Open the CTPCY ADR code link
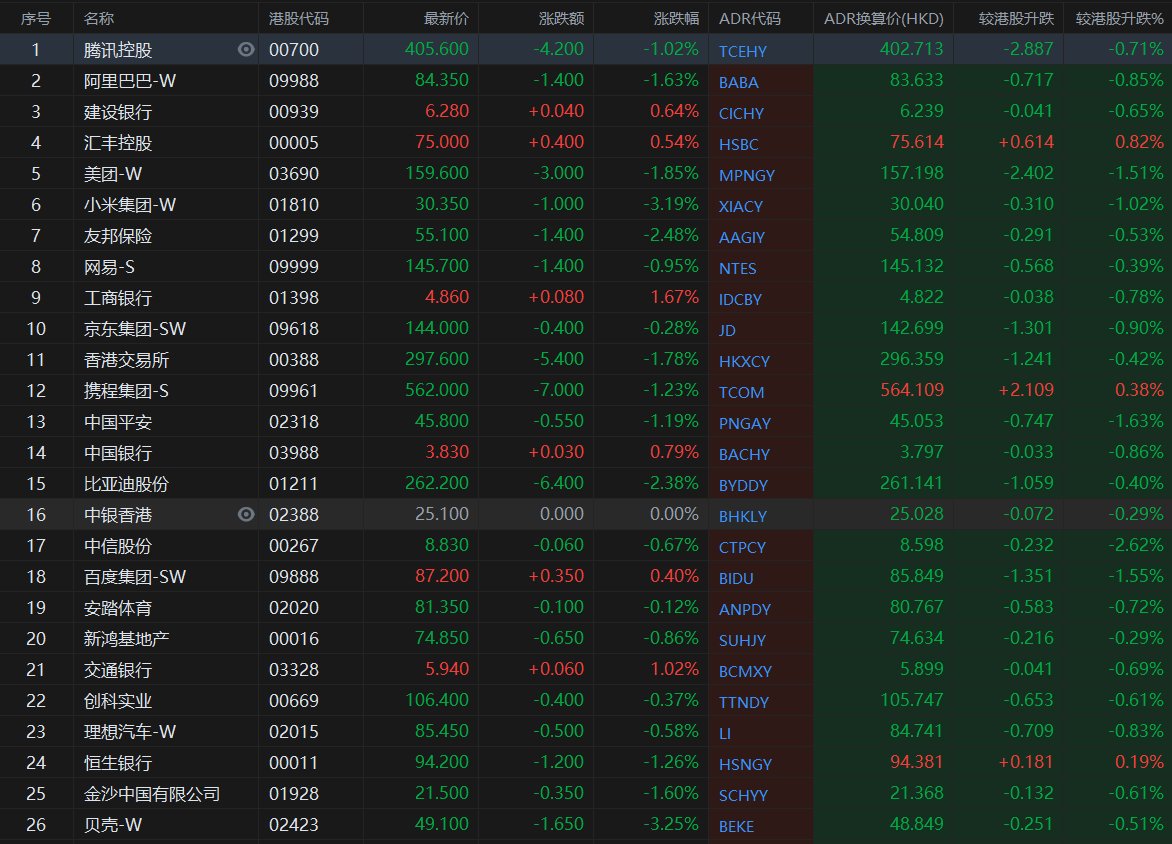Viewport: 1172px width, 844px height. (742, 547)
